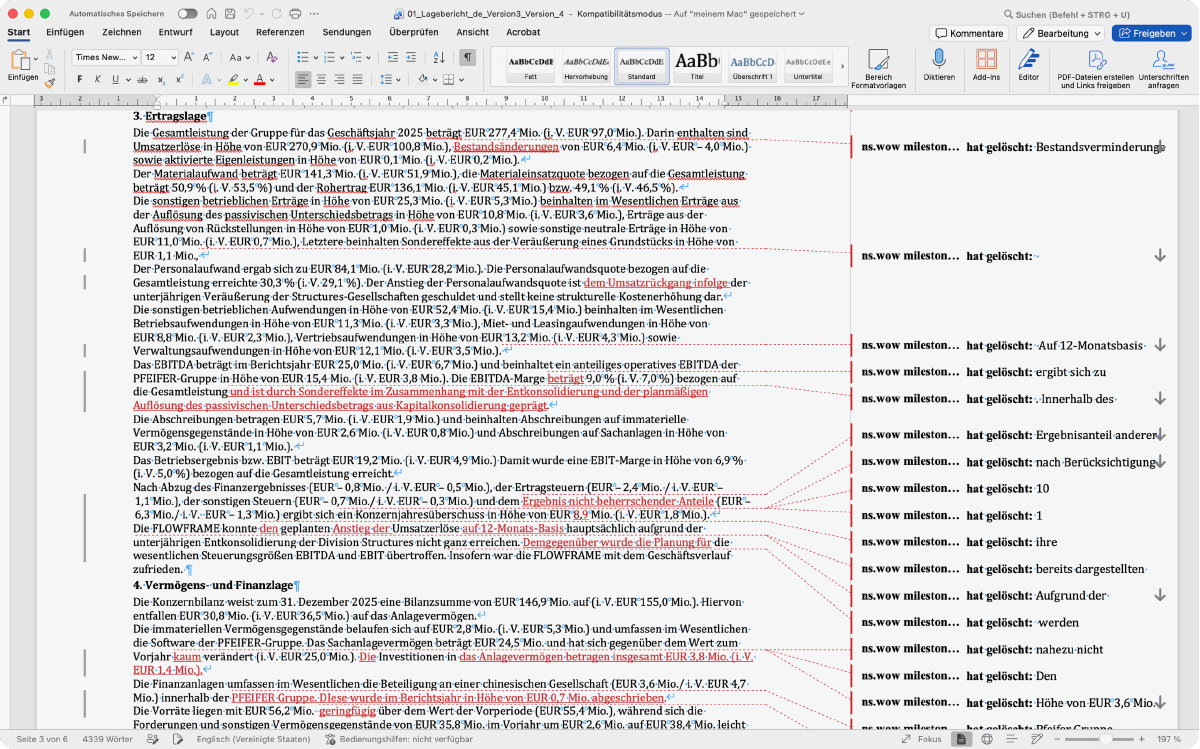Open the Home icon in the title bar

coord(211,14)
